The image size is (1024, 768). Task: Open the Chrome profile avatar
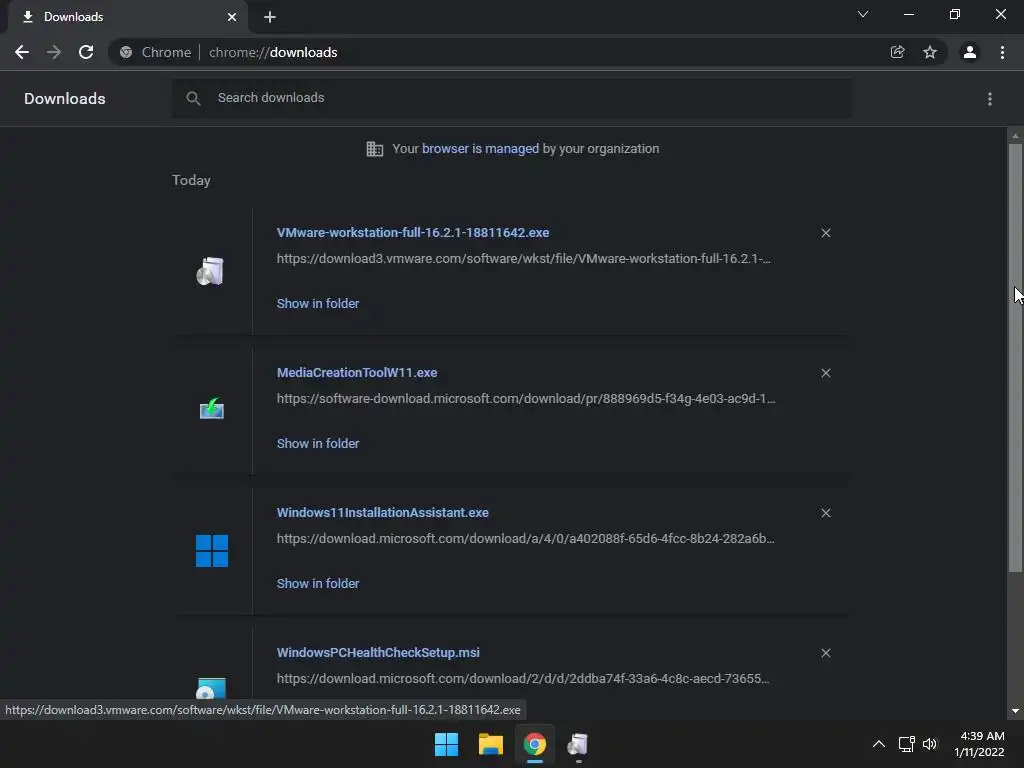[x=970, y=52]
